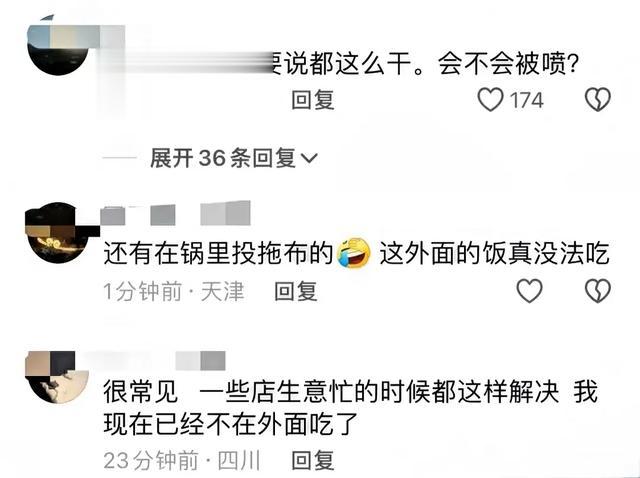Click 展开 36 条回复 text
640x478 pixels.
223,158
